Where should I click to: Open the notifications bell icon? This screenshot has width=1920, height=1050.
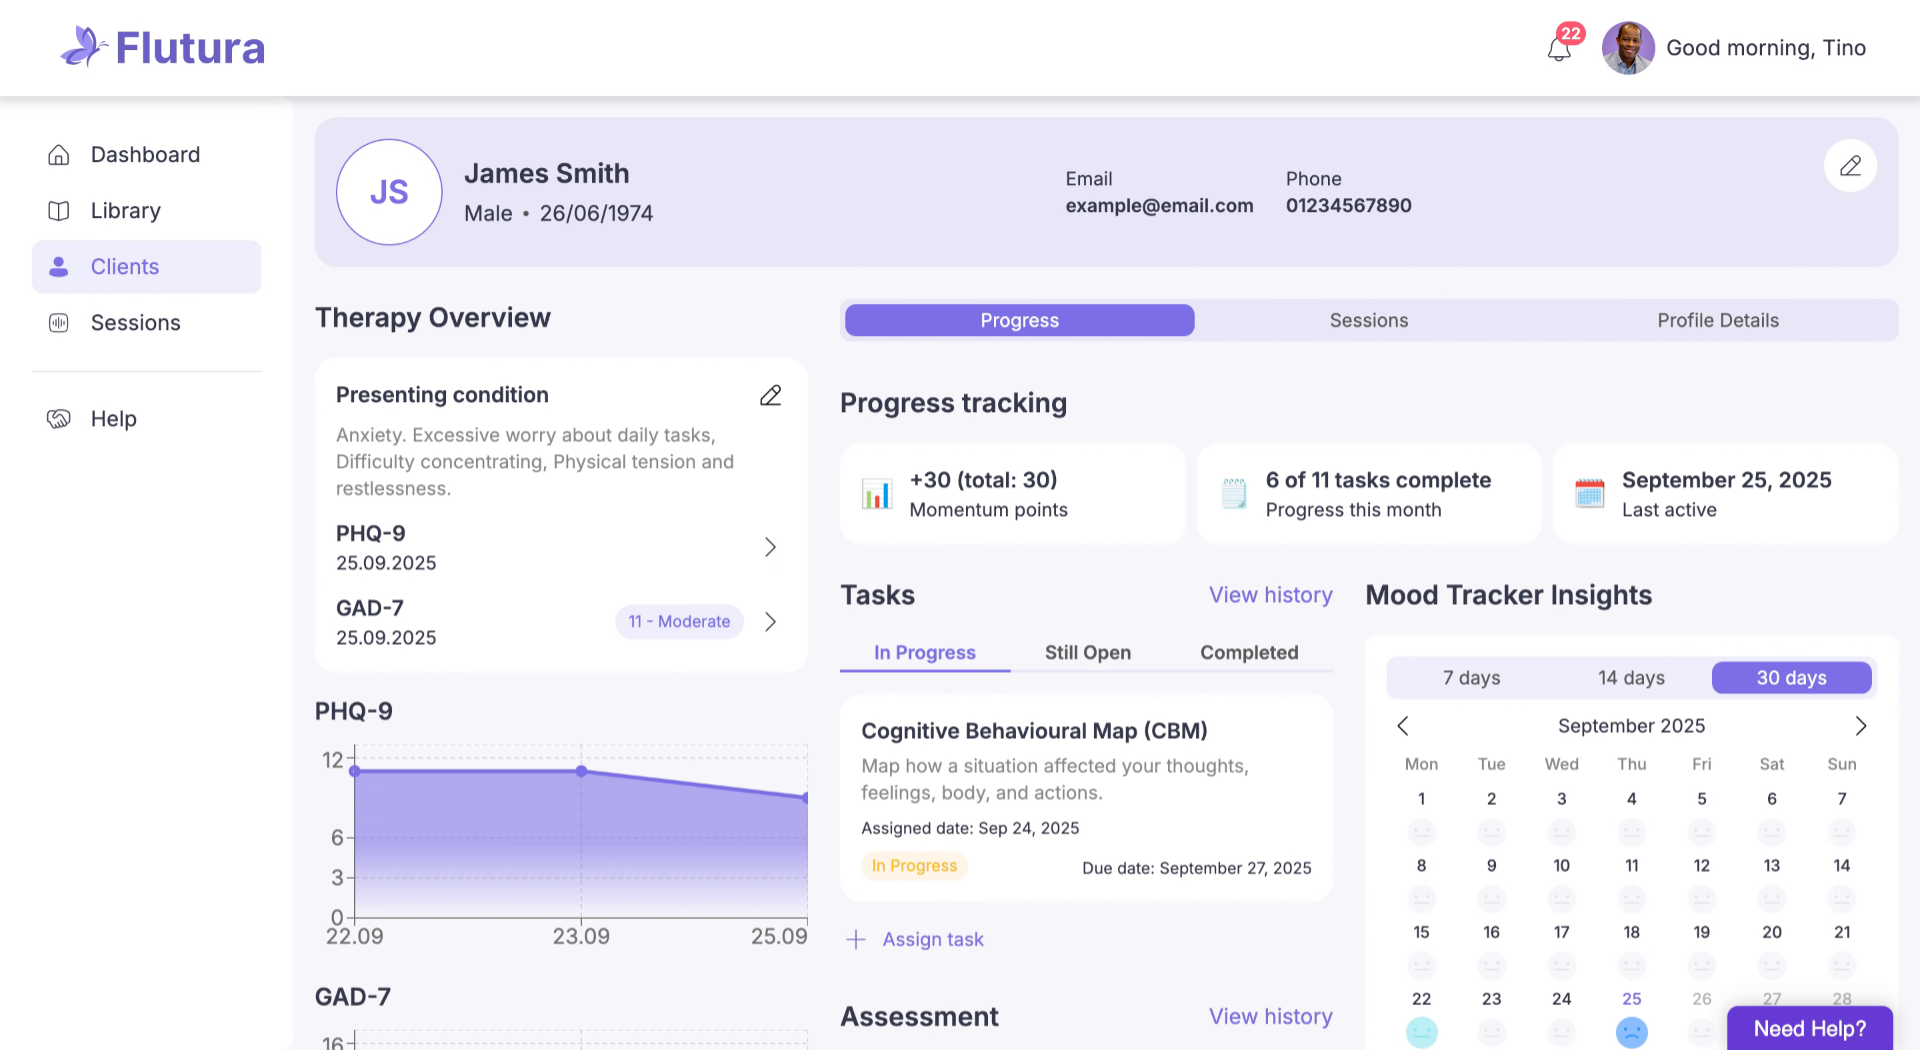tap(1559, 48)
